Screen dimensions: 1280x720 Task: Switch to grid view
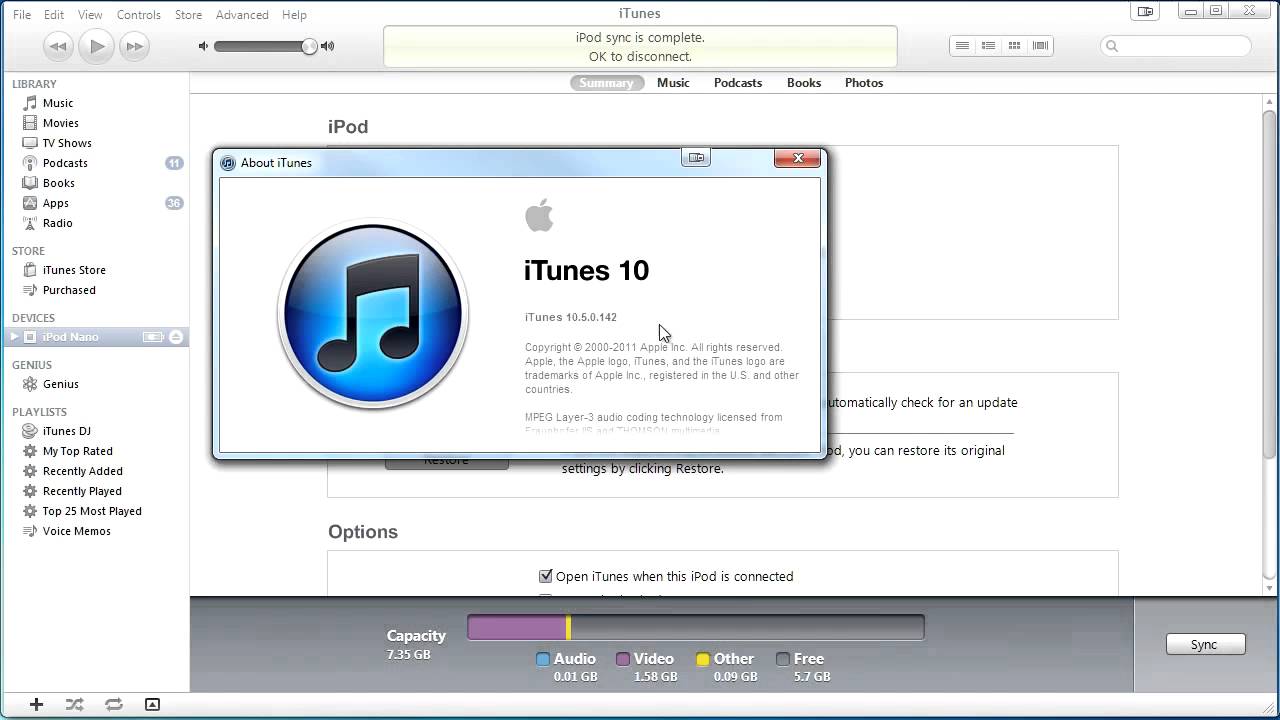point(1014,46)
